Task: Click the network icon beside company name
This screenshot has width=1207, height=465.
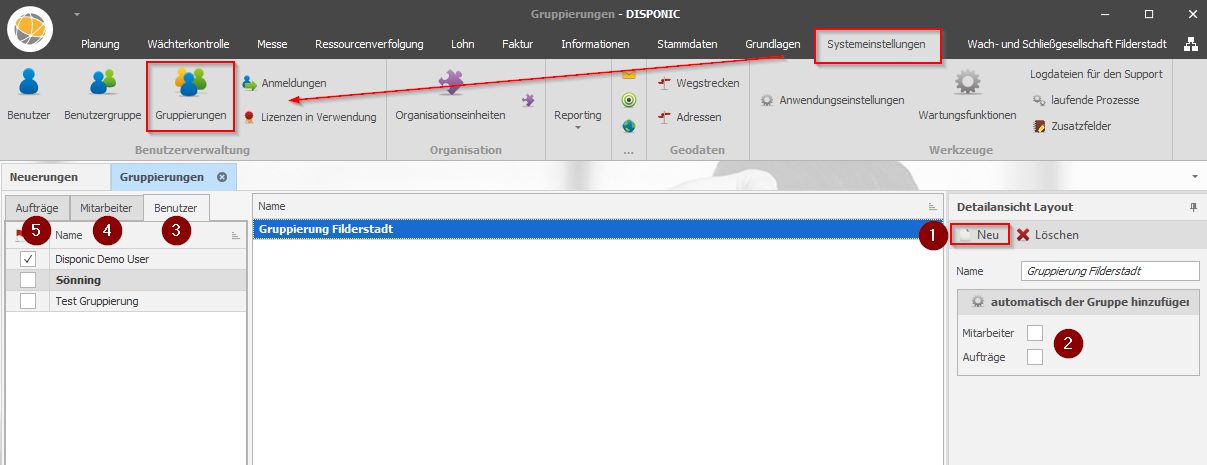Action: click(1190, 44)
